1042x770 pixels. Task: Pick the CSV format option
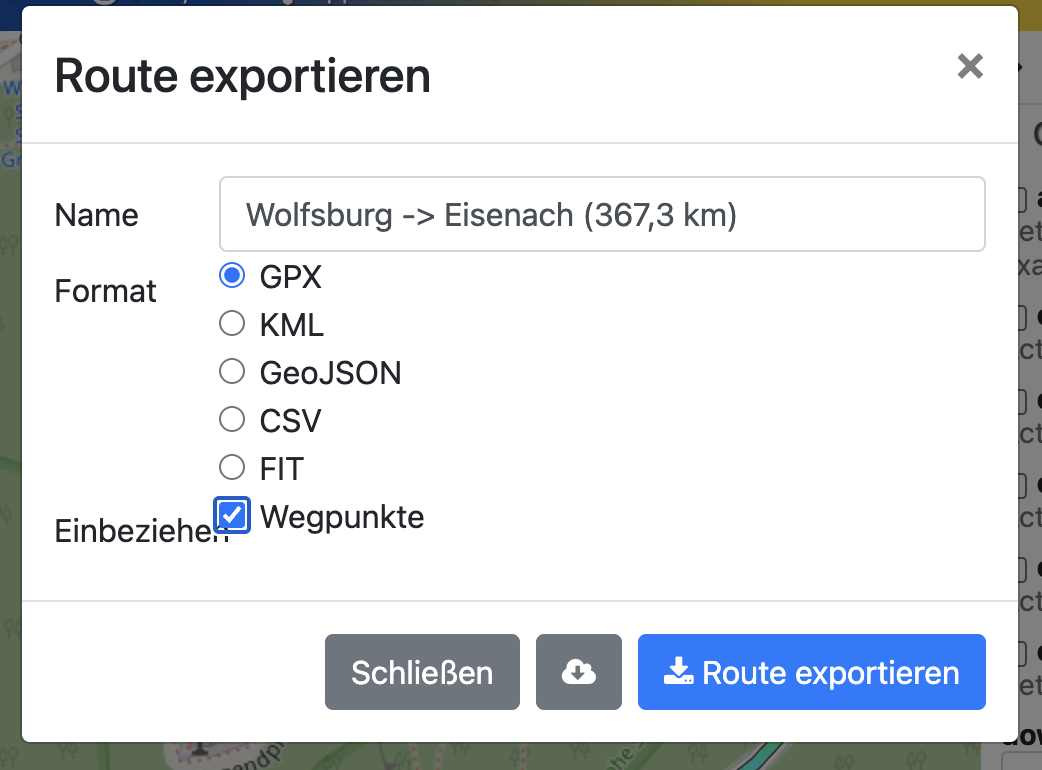(x=232, y=420)
